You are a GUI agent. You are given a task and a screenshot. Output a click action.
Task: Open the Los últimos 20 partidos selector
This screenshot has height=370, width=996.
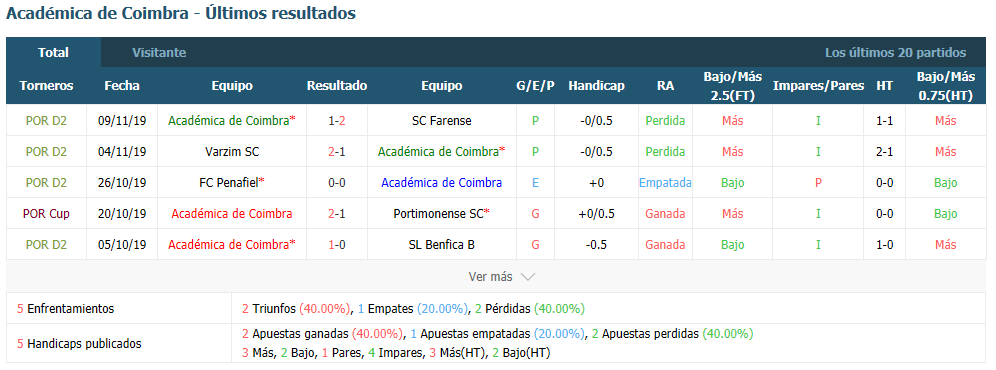point(895,53)
